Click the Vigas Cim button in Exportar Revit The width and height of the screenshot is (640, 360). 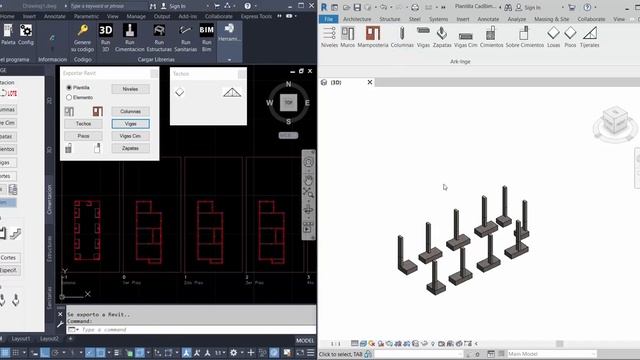click(x=131, y=136)
